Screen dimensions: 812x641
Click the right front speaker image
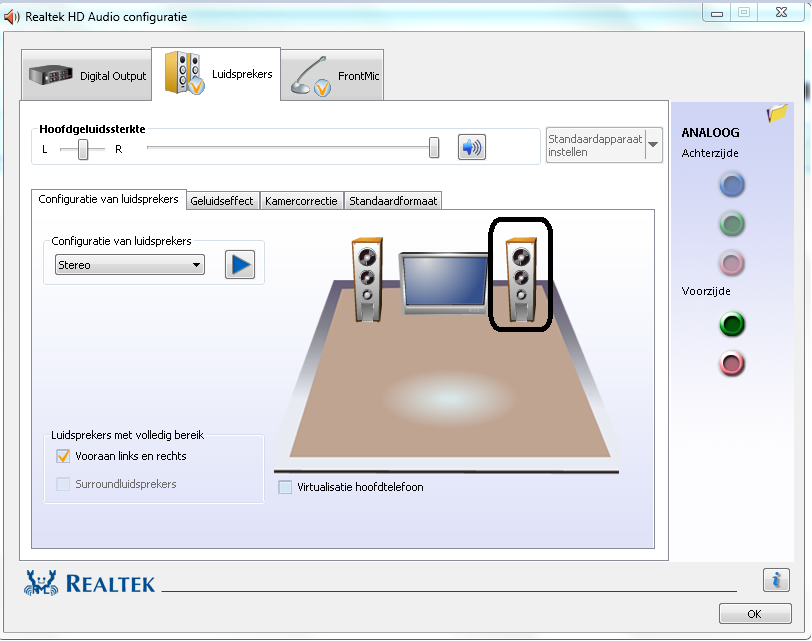[x=521, y=279]
